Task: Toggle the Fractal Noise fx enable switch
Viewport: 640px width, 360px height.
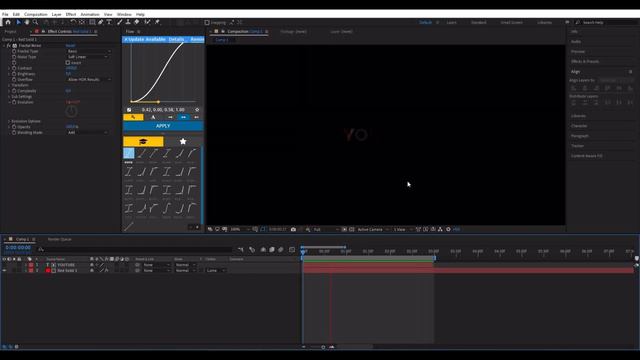Action: 9,46
